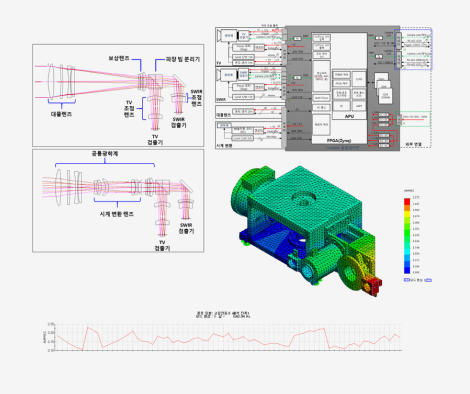
Task: Click the dark blue base plate of the model
Action: coord(267,238)
